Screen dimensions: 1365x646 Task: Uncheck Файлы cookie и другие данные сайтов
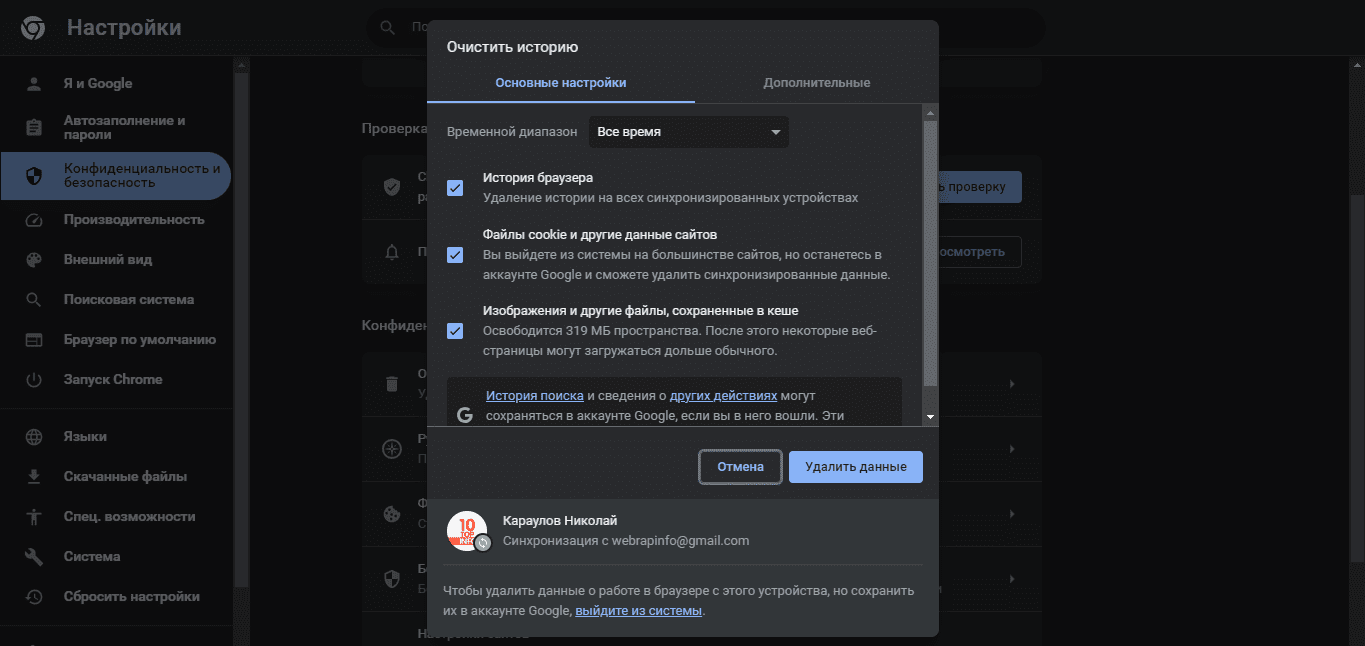tap(455, 255)
